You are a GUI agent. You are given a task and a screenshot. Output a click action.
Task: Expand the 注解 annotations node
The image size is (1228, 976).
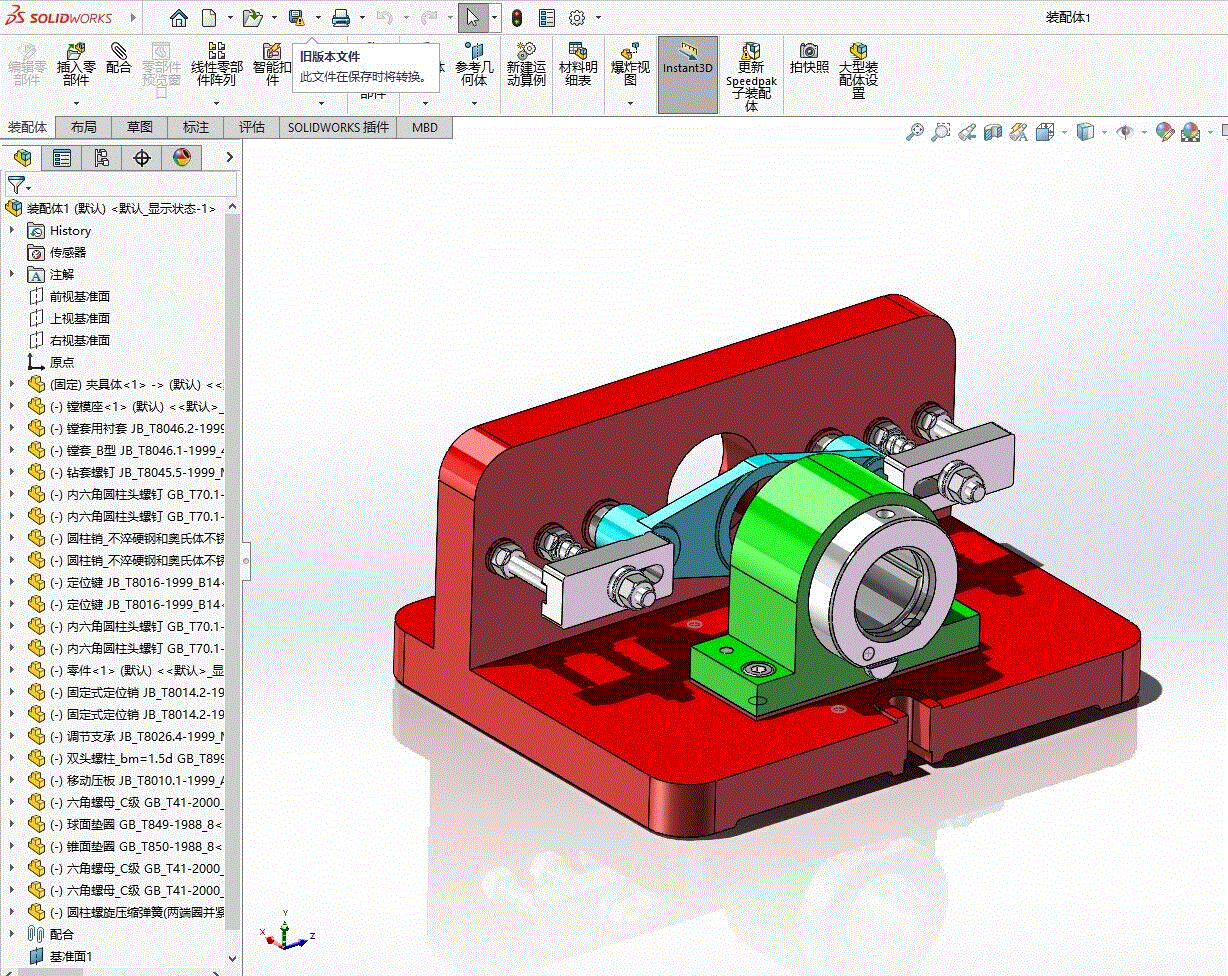12,274
